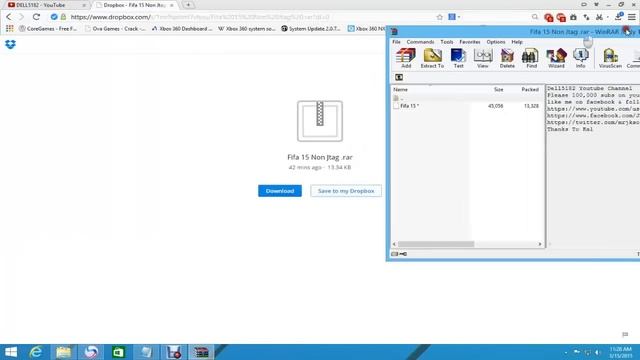Image resolution: width=640 pixels, height=360 pixels.
Task: Select the Fifa 15 entry in WinRAR list
Action: pyautogui.click(x=409, y=106)
